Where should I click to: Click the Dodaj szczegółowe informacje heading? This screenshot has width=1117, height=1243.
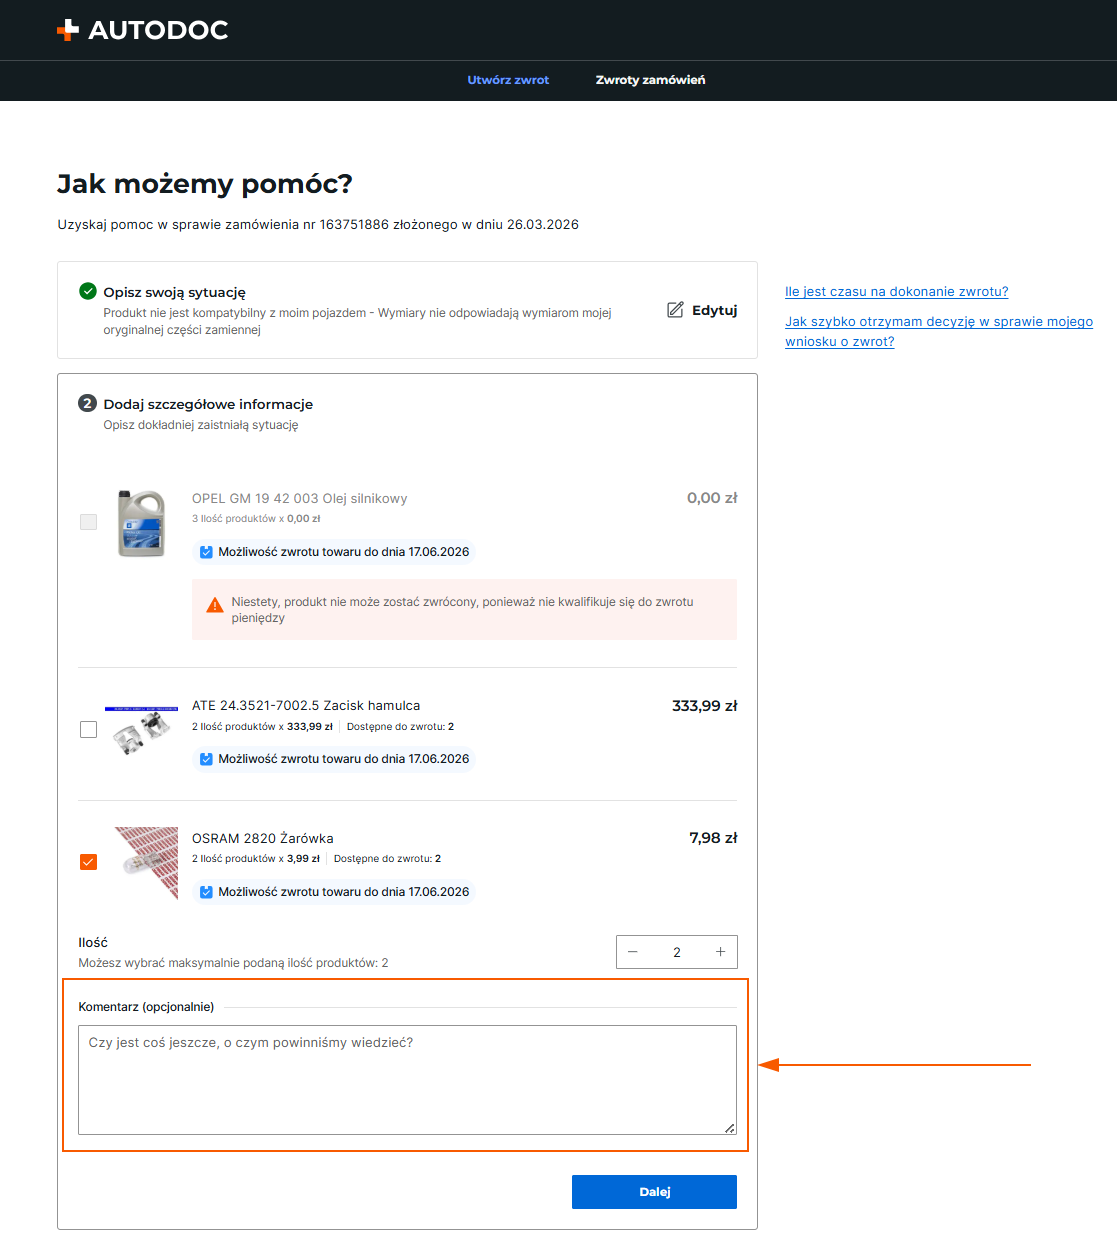(208, 404)
